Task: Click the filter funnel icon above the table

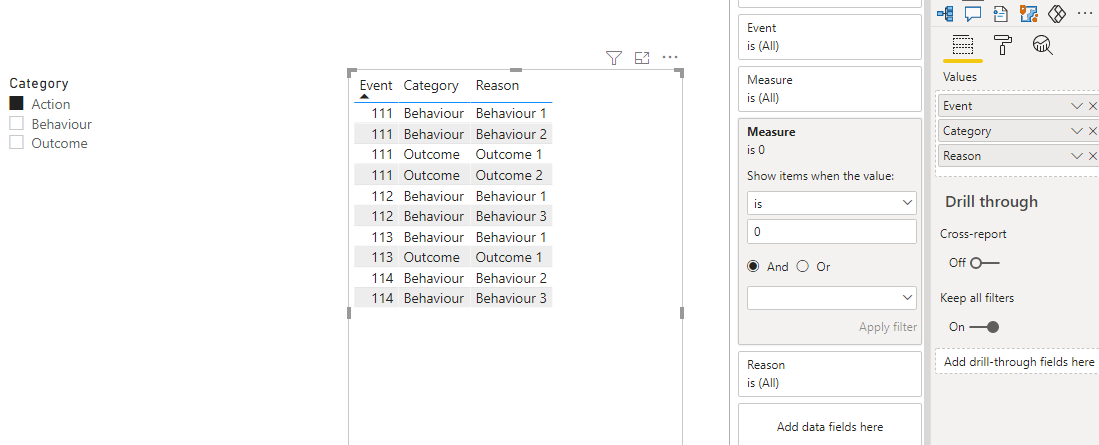Action: 614,57
